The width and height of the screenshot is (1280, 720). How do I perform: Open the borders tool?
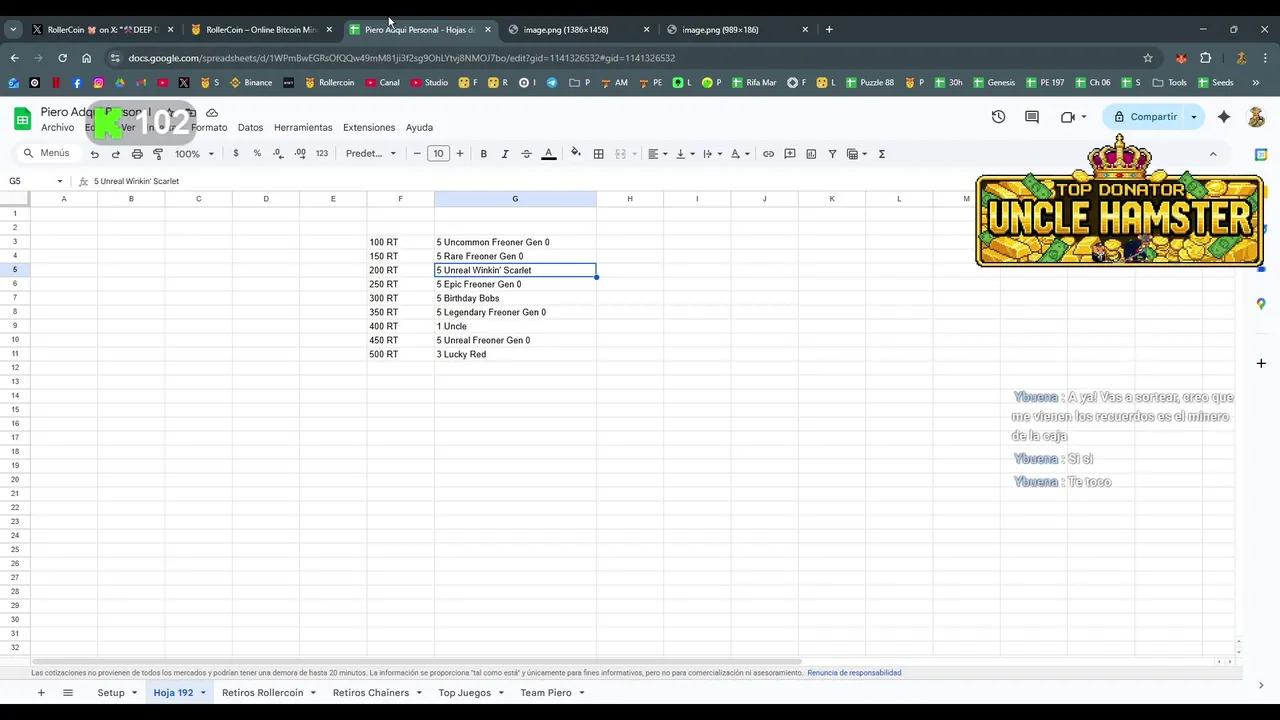tap(598, 154)
